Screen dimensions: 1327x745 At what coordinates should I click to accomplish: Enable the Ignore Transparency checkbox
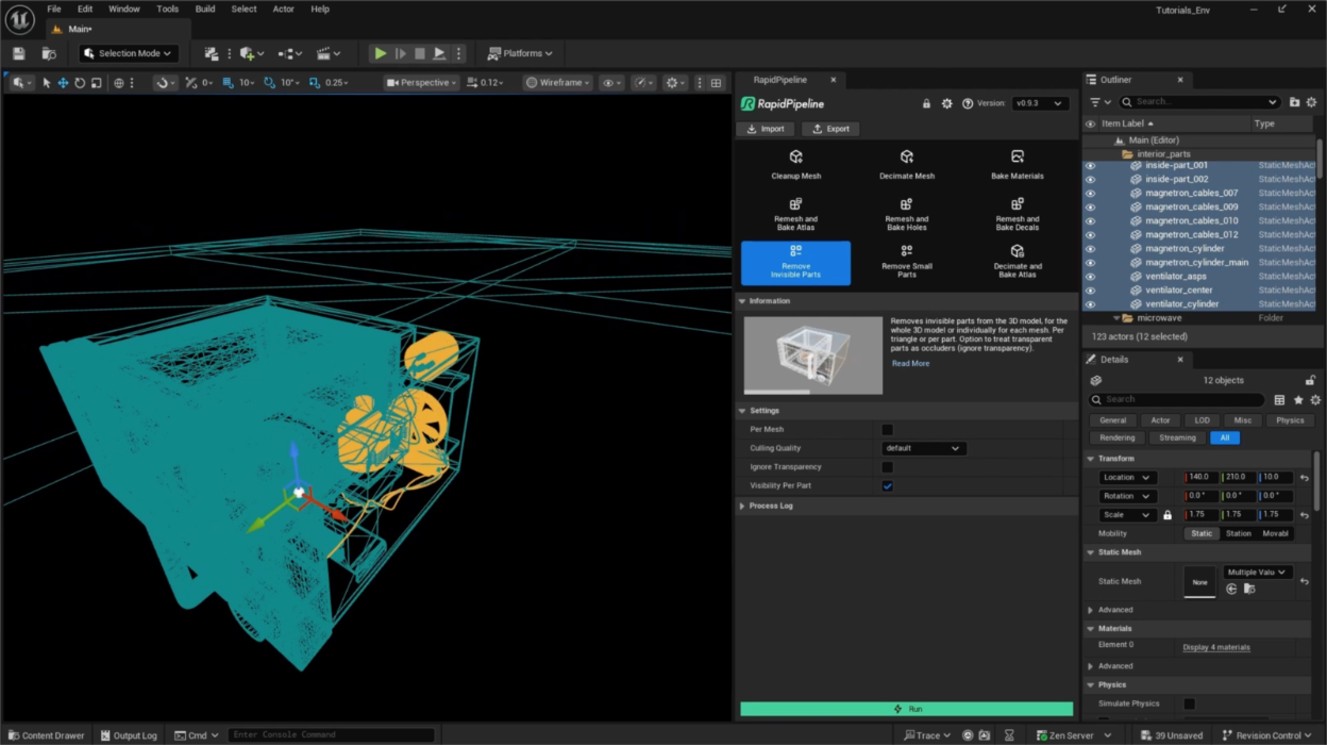887,467
